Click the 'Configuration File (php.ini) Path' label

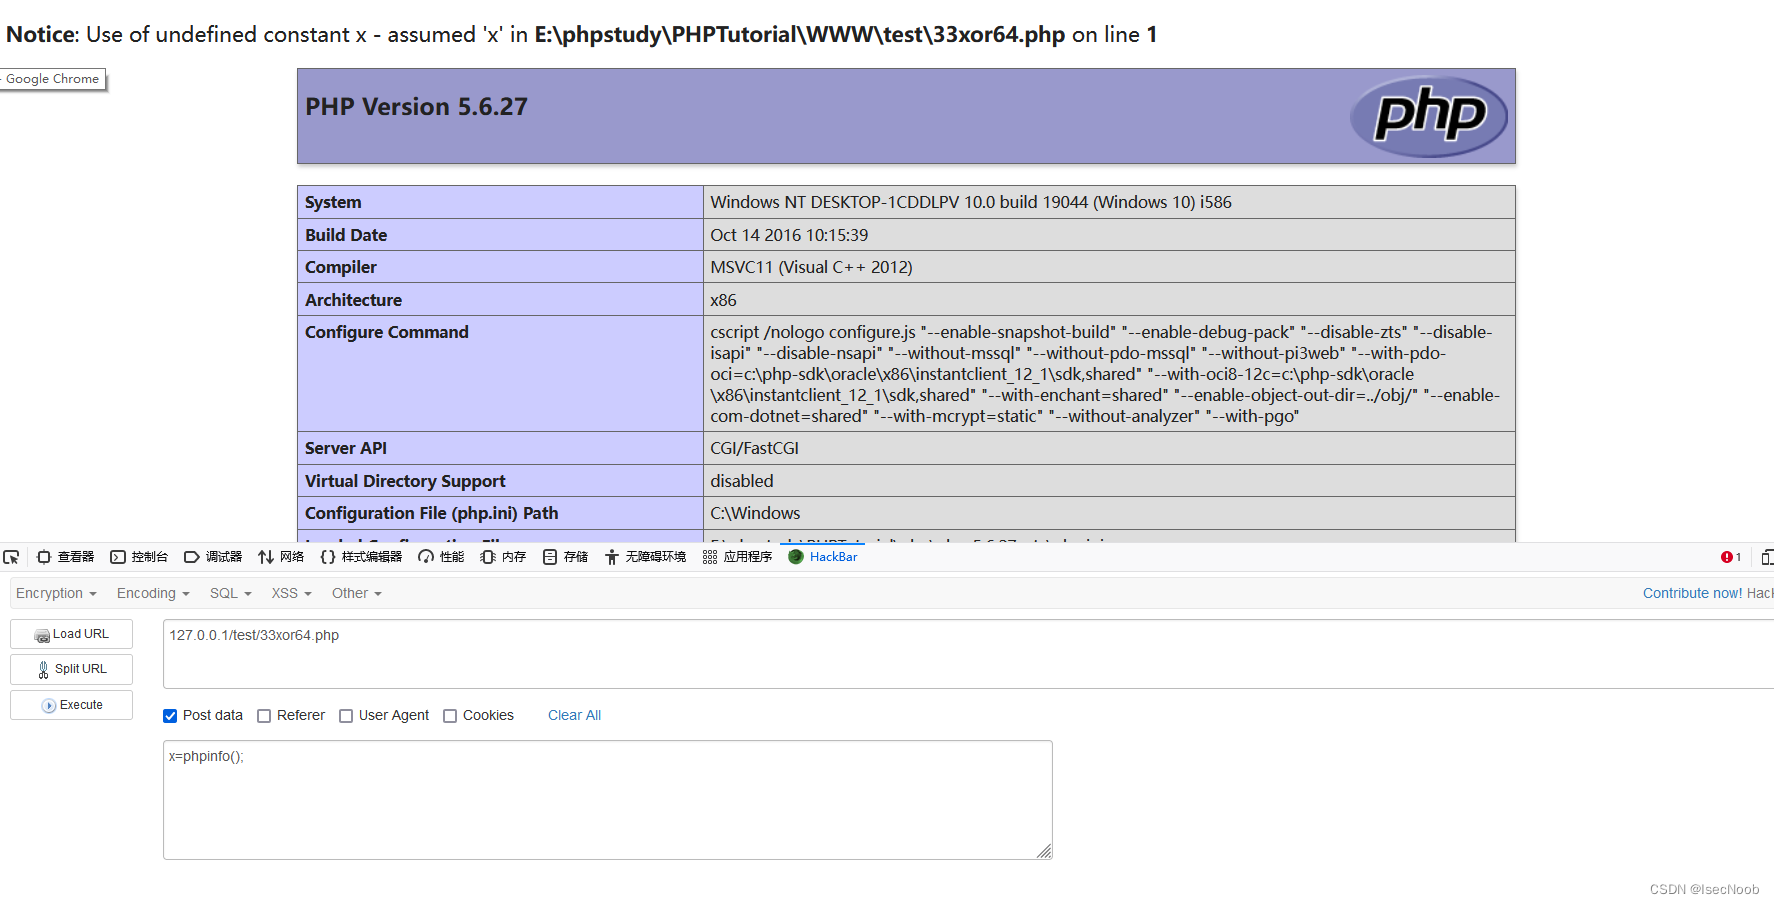tap(431, 513)
